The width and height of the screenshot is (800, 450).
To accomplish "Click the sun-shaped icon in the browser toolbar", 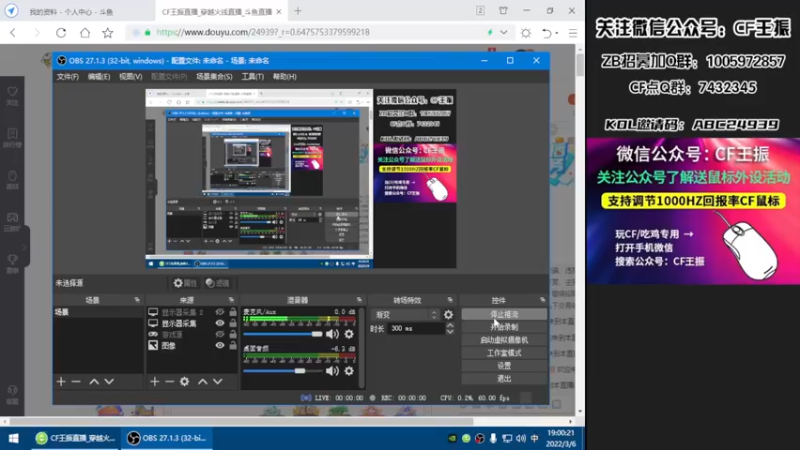I will [x=526, y=33].
